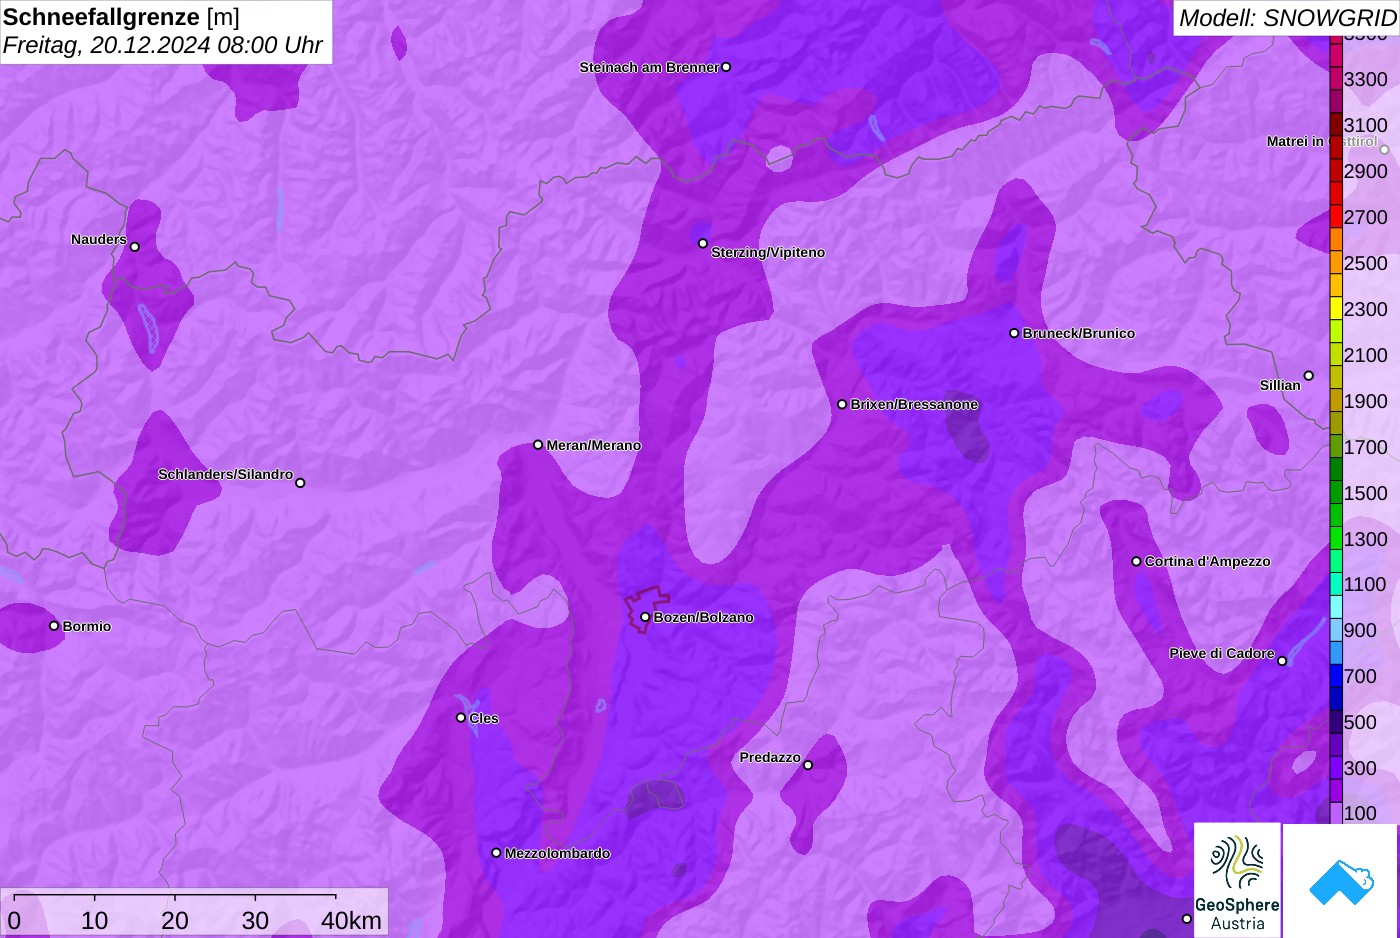Click the Schneefallgrenze [m] title
1400x938 pixels.
click(121, 17)
